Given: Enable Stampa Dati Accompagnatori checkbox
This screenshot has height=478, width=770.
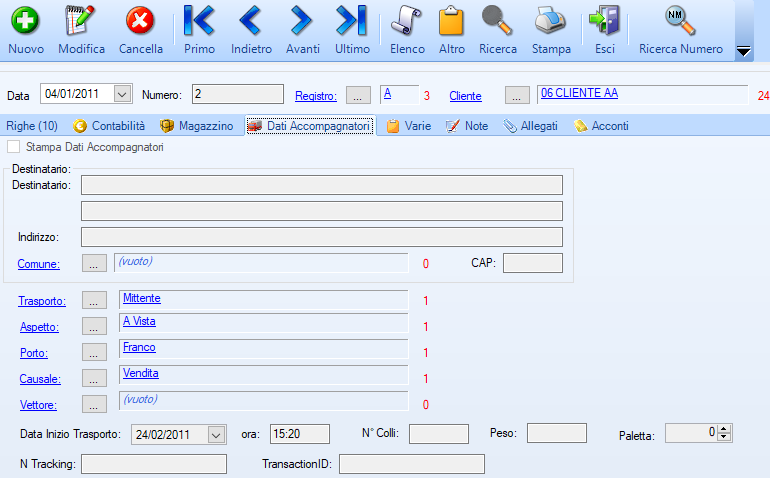Looking at the screenshot, I should pos(13,147).
